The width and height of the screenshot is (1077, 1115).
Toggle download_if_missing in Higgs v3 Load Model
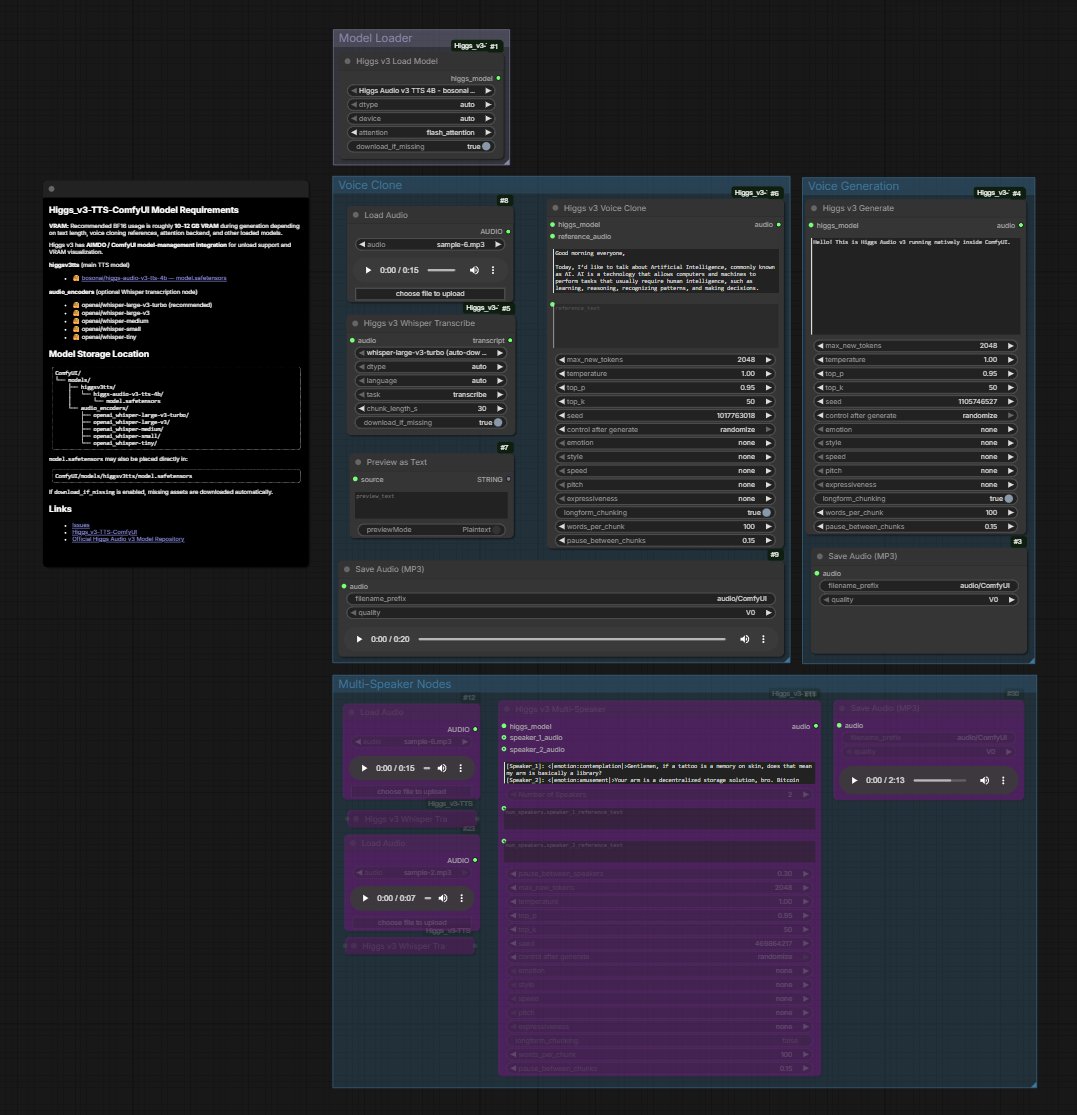pyautogui.click(x=420, y=146)
